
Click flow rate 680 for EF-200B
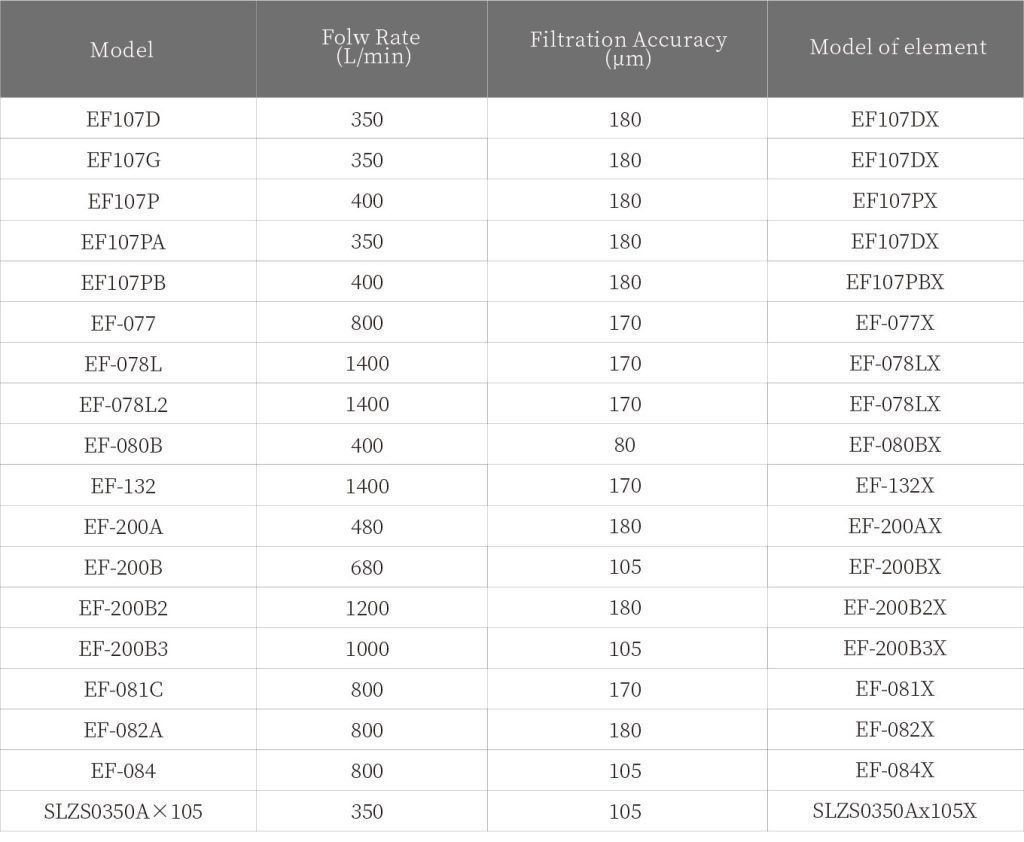(x=367, y=568)
